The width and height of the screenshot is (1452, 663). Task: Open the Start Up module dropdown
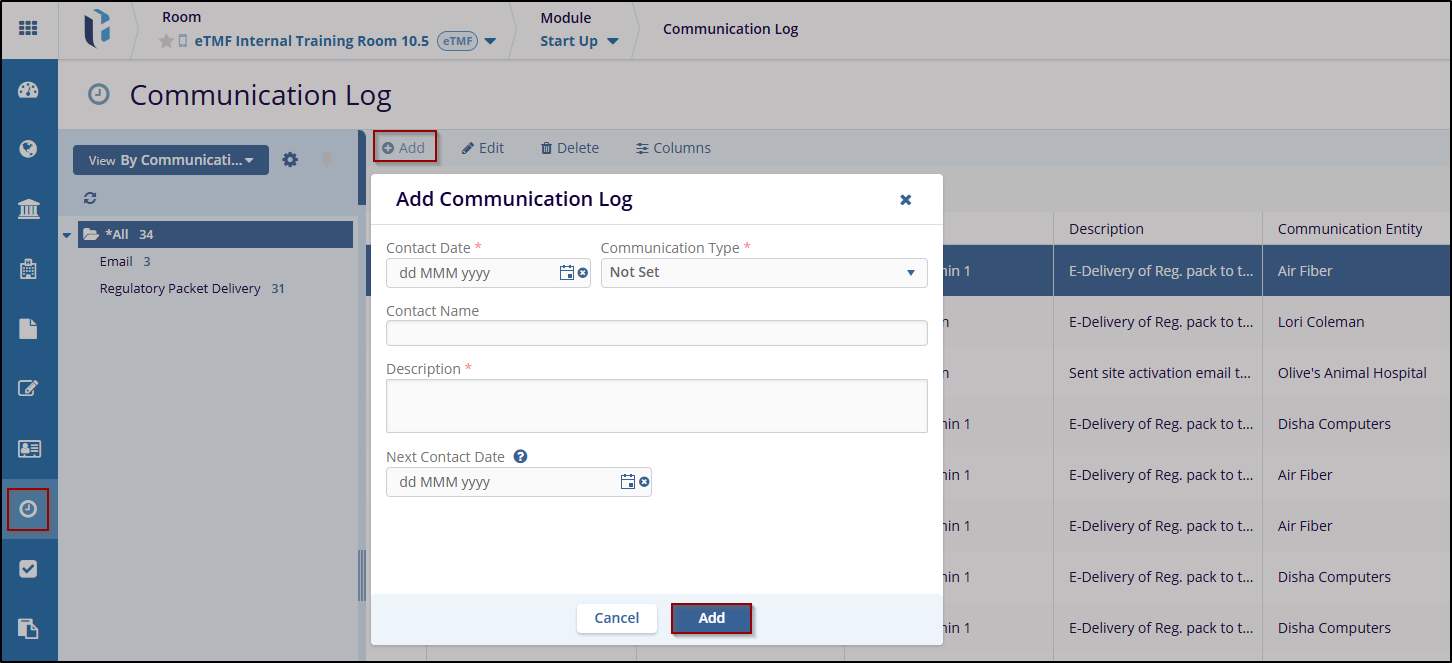[x=579, y=41]
